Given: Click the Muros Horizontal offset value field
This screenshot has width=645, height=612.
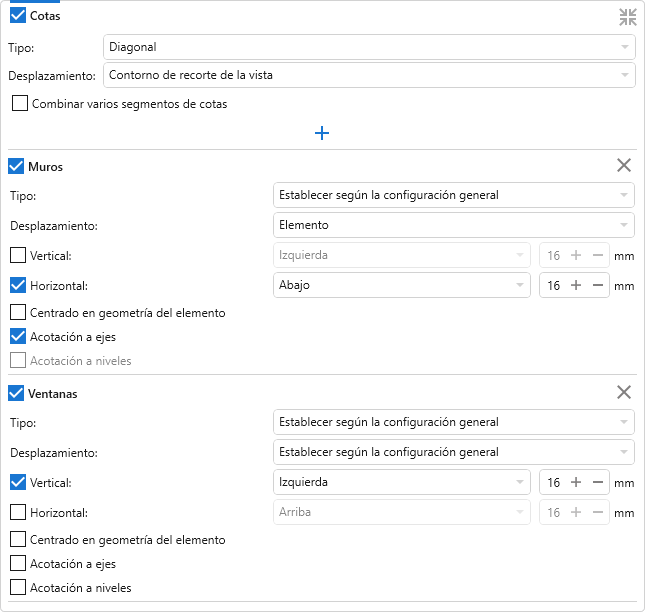Looking at the screenshot, I should tap(553, 285).
